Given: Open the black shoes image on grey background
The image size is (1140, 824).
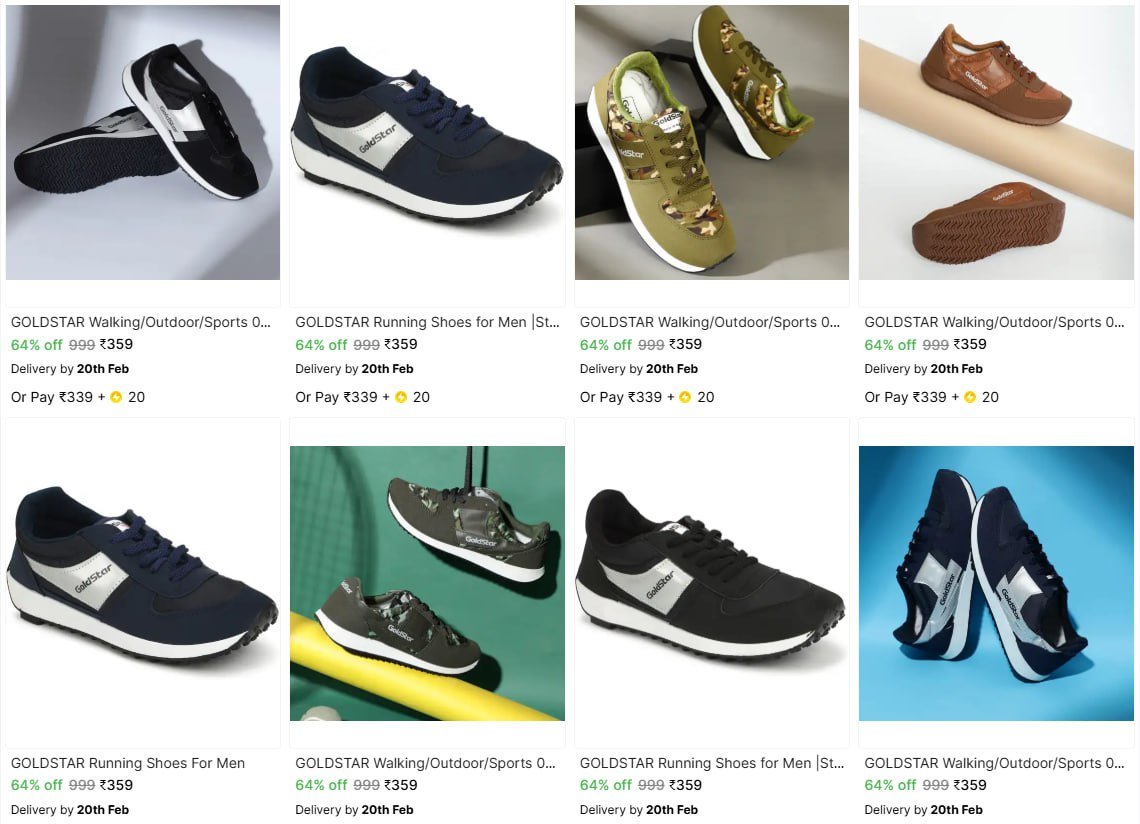Looking at the screenshot, I should [143, 143].
